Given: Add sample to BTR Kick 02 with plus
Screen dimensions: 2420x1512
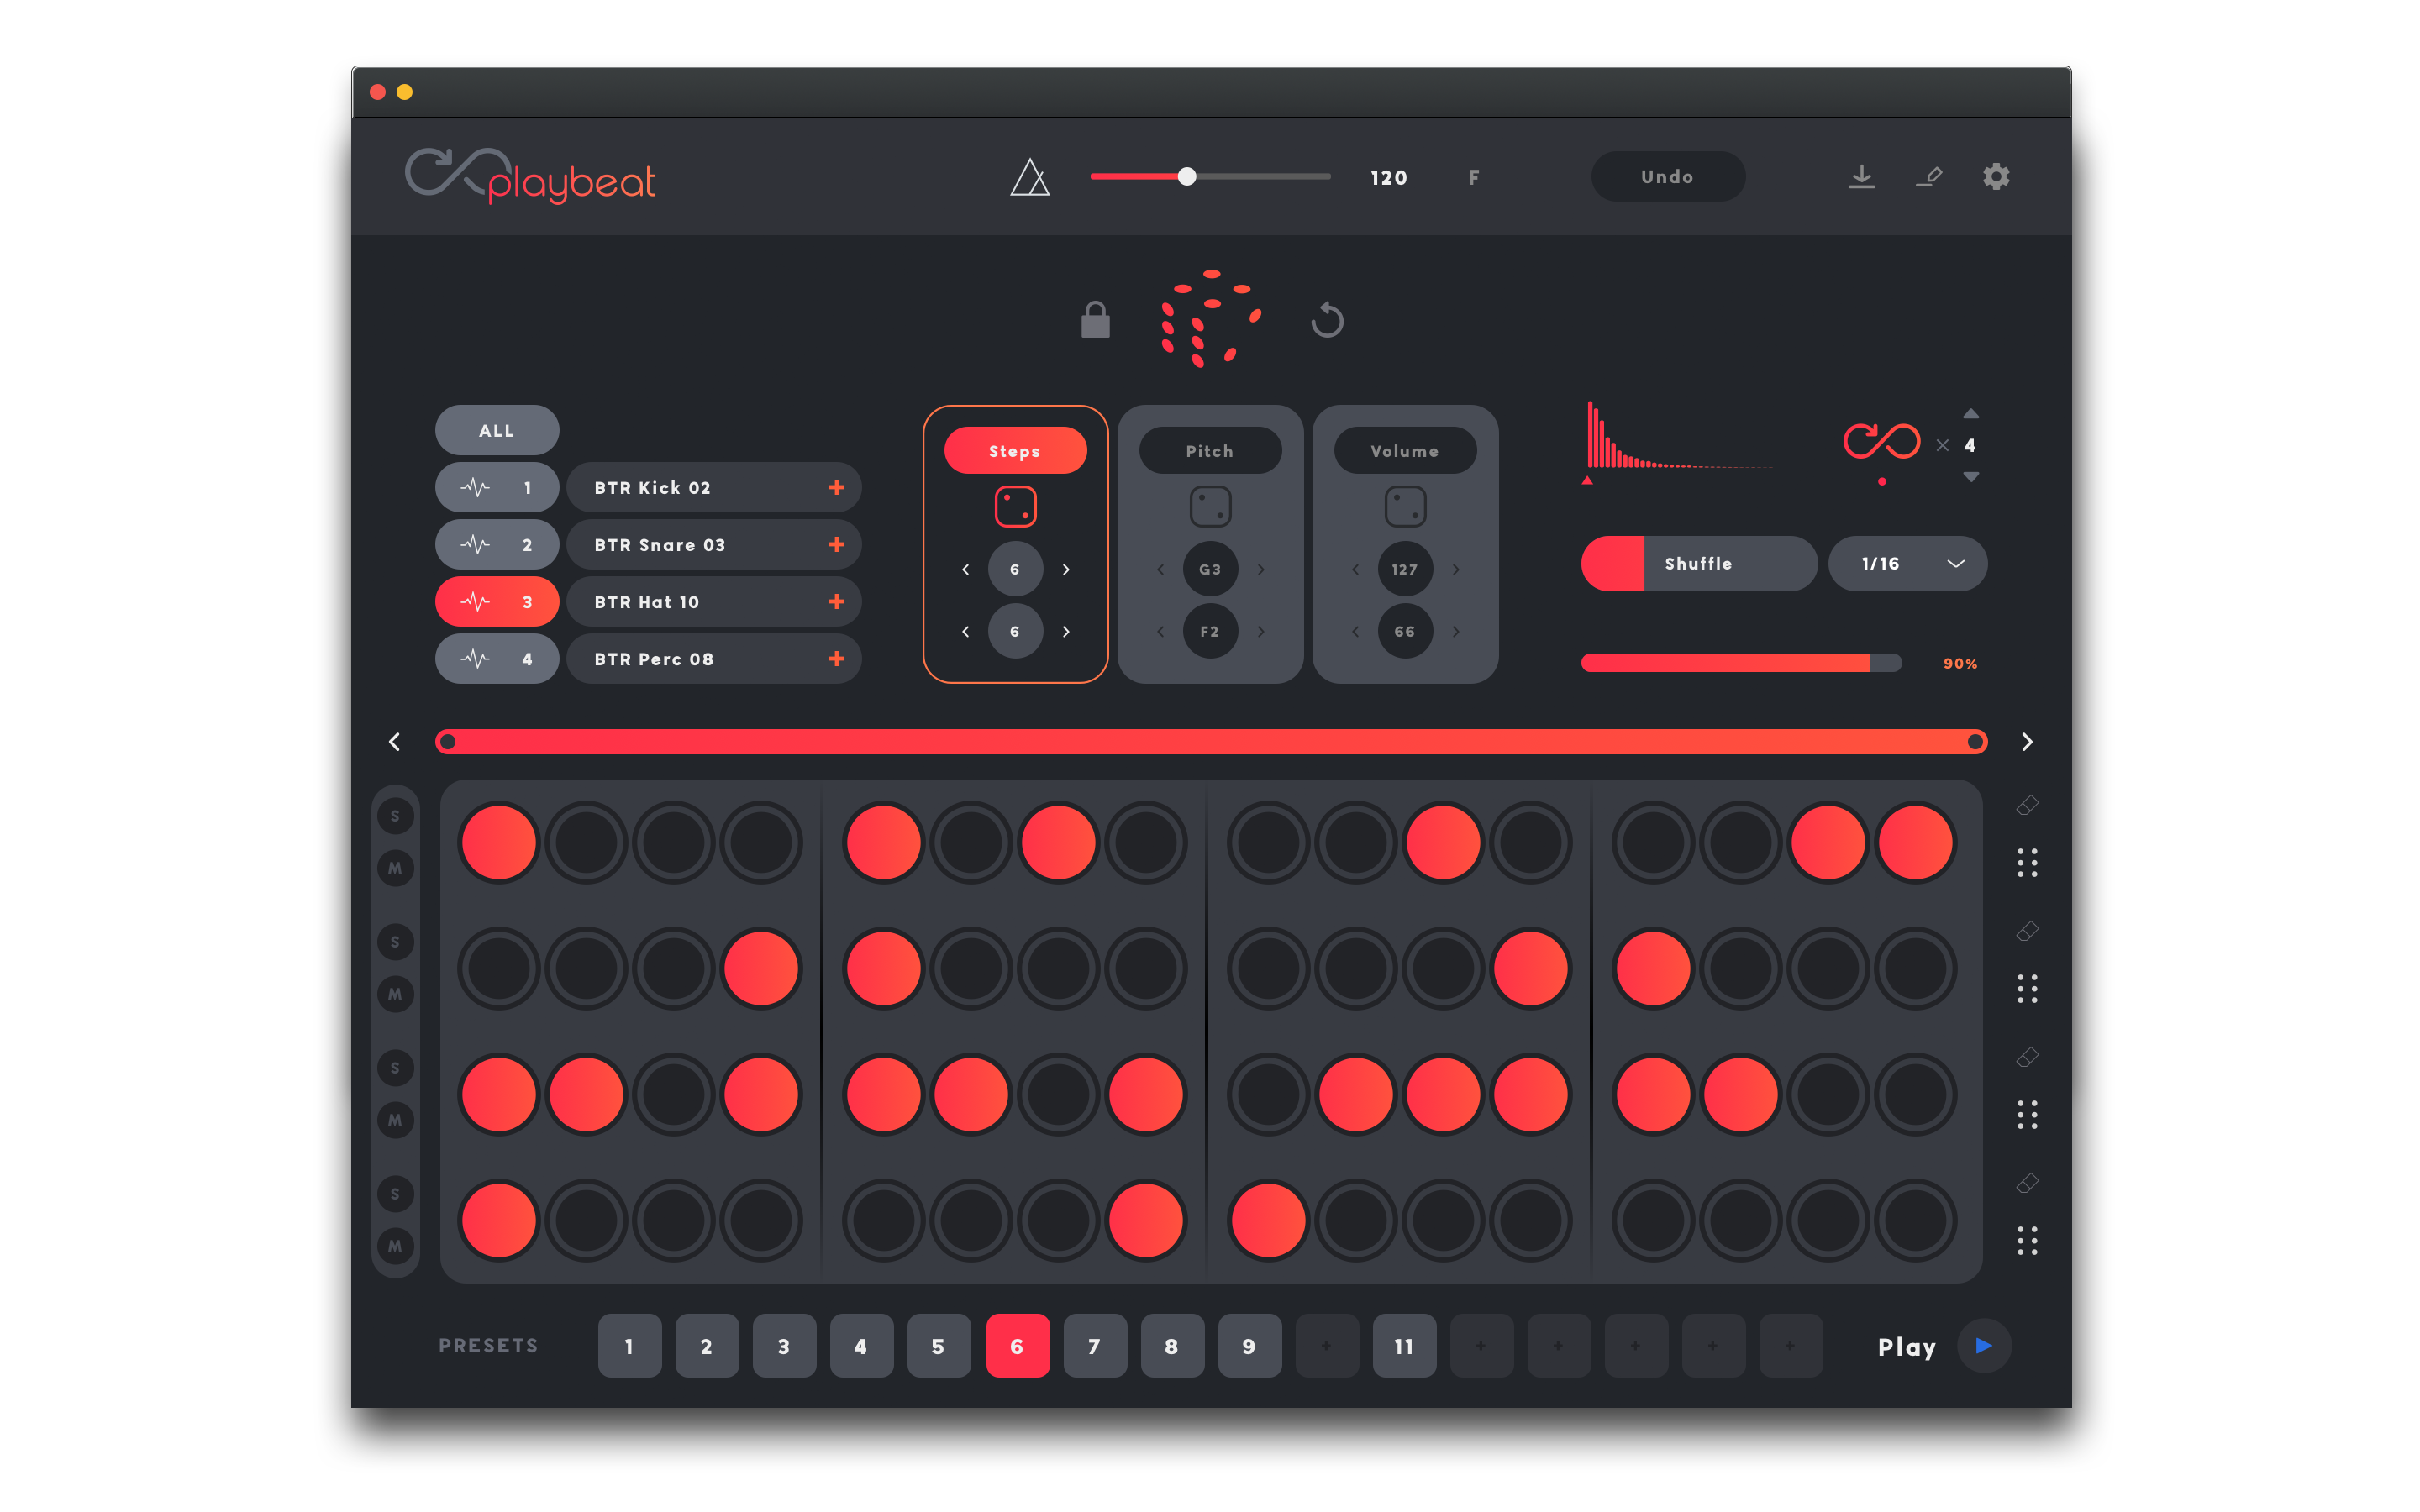Looking at the screenshot, I should click(837, 487).
